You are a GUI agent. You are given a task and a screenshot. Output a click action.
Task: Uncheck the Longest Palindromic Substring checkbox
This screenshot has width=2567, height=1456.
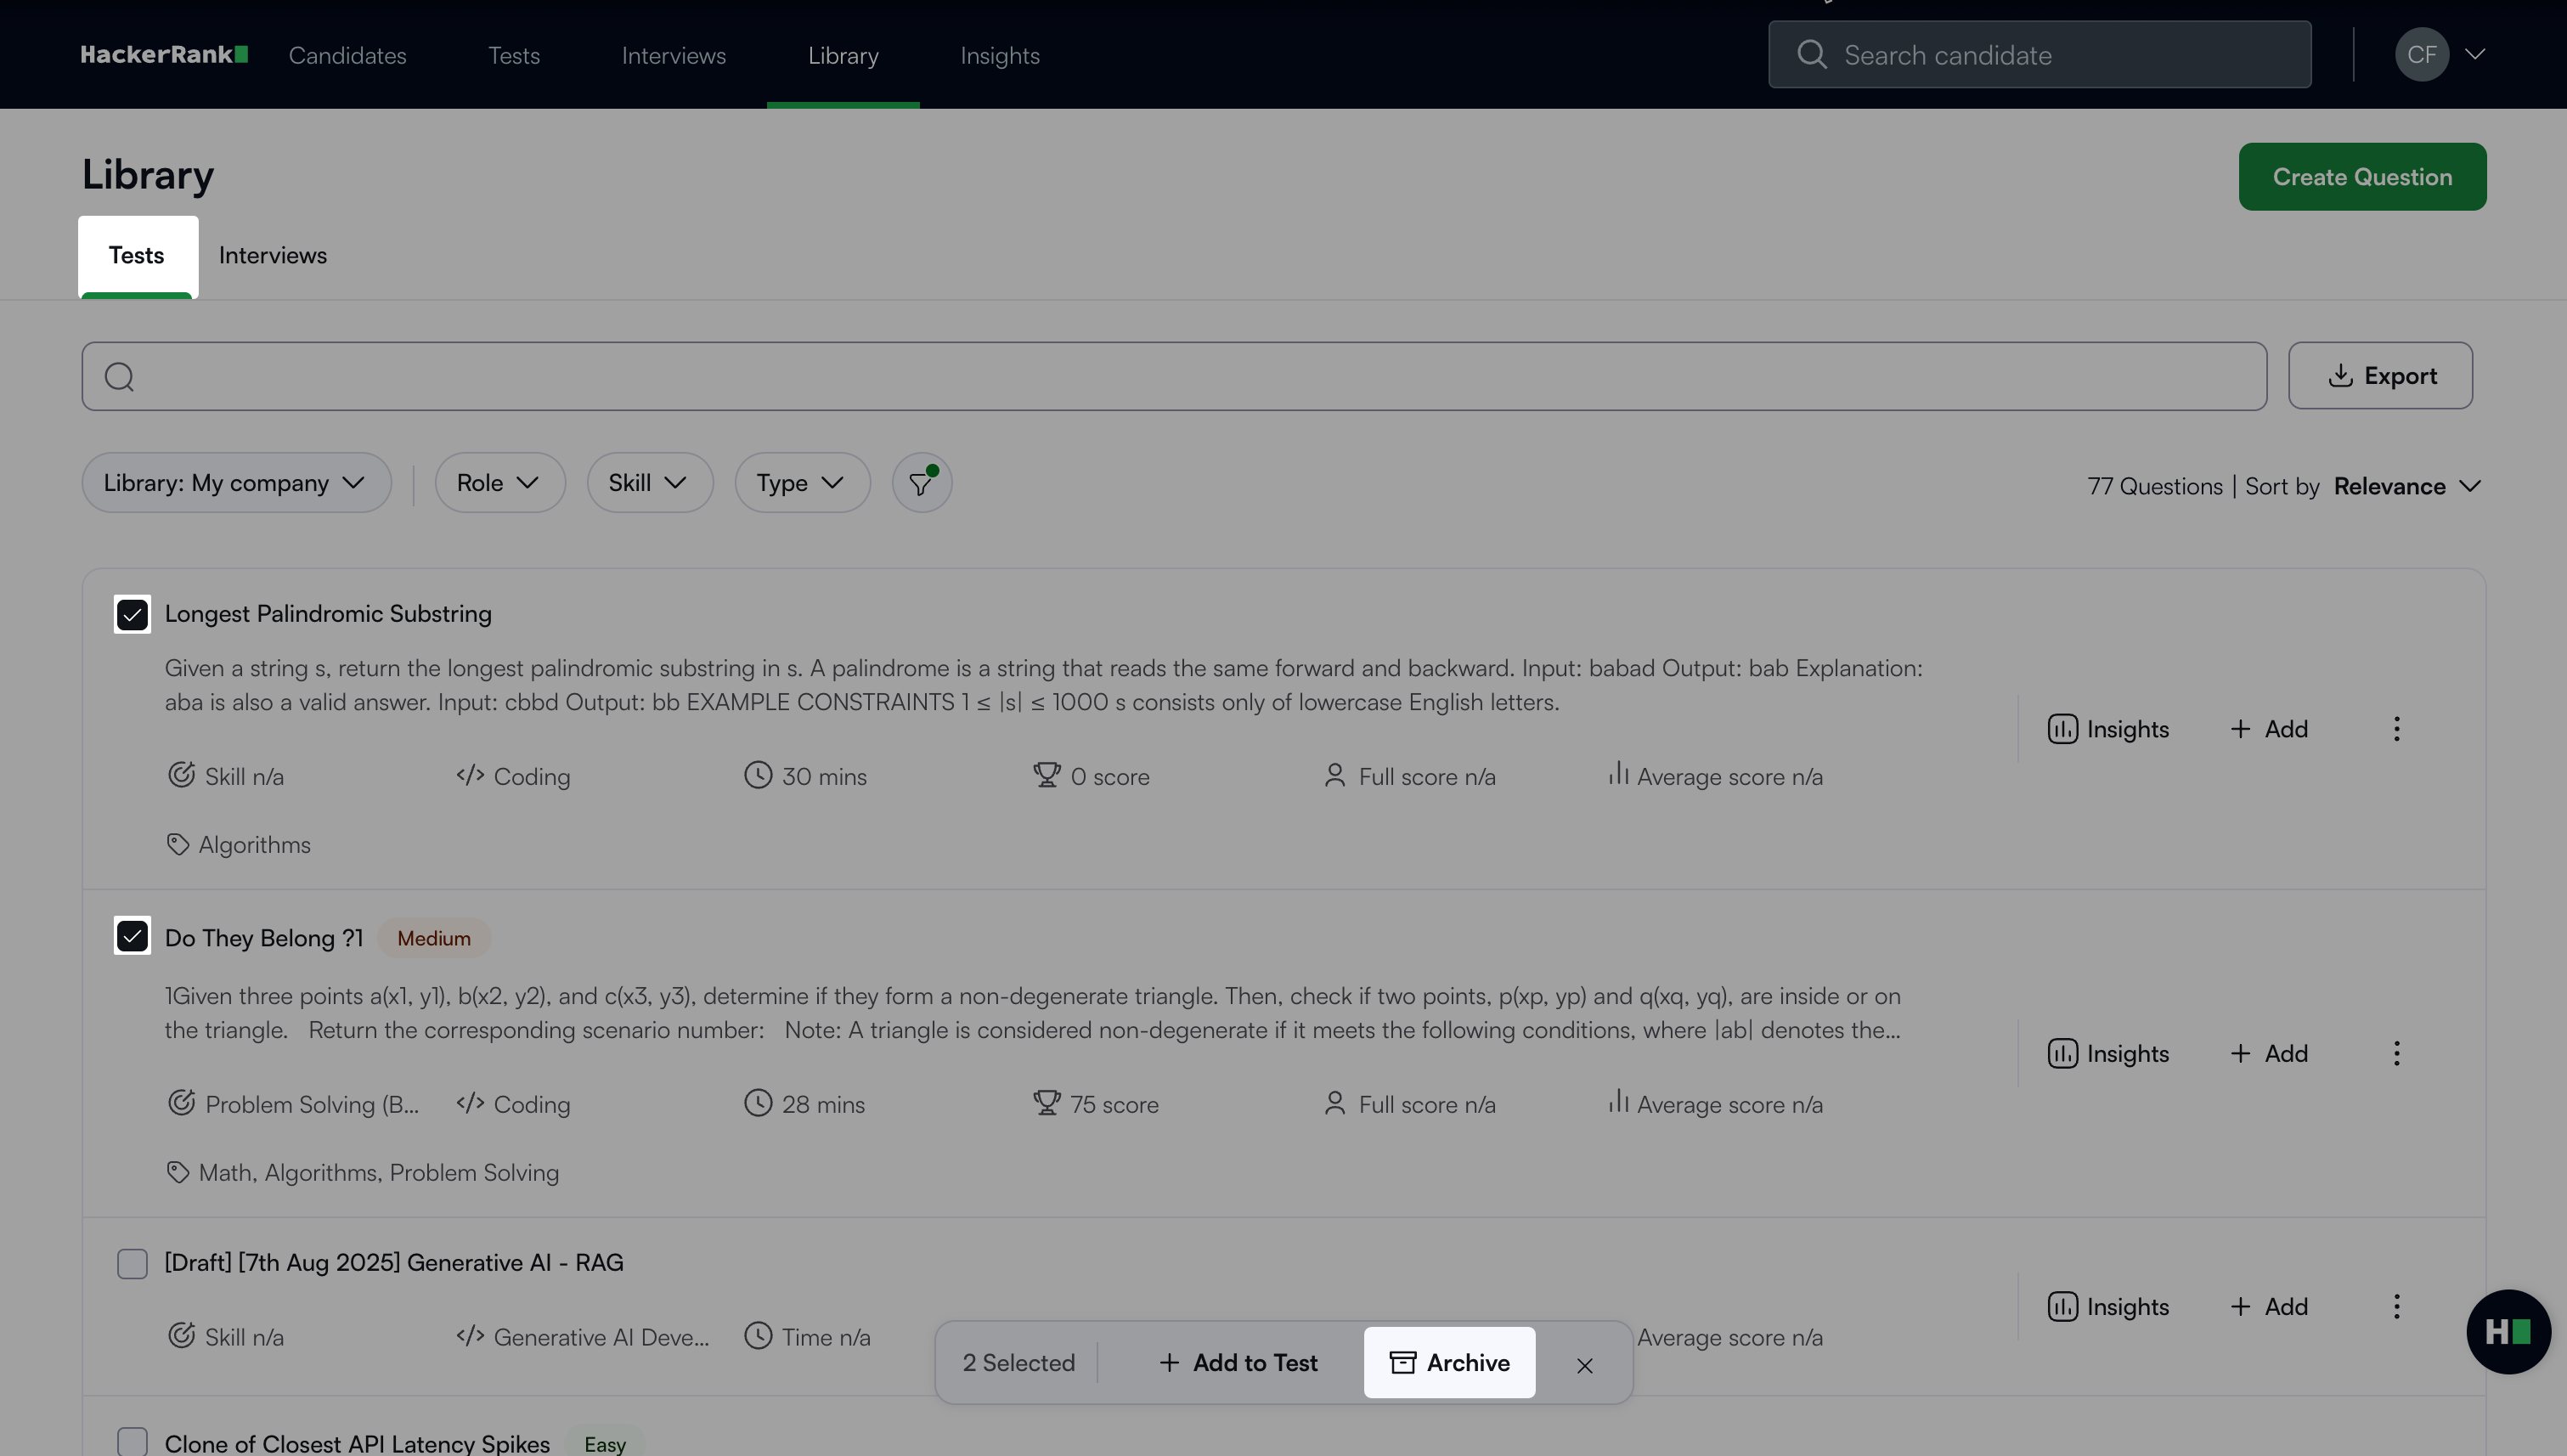click(132, 614)
